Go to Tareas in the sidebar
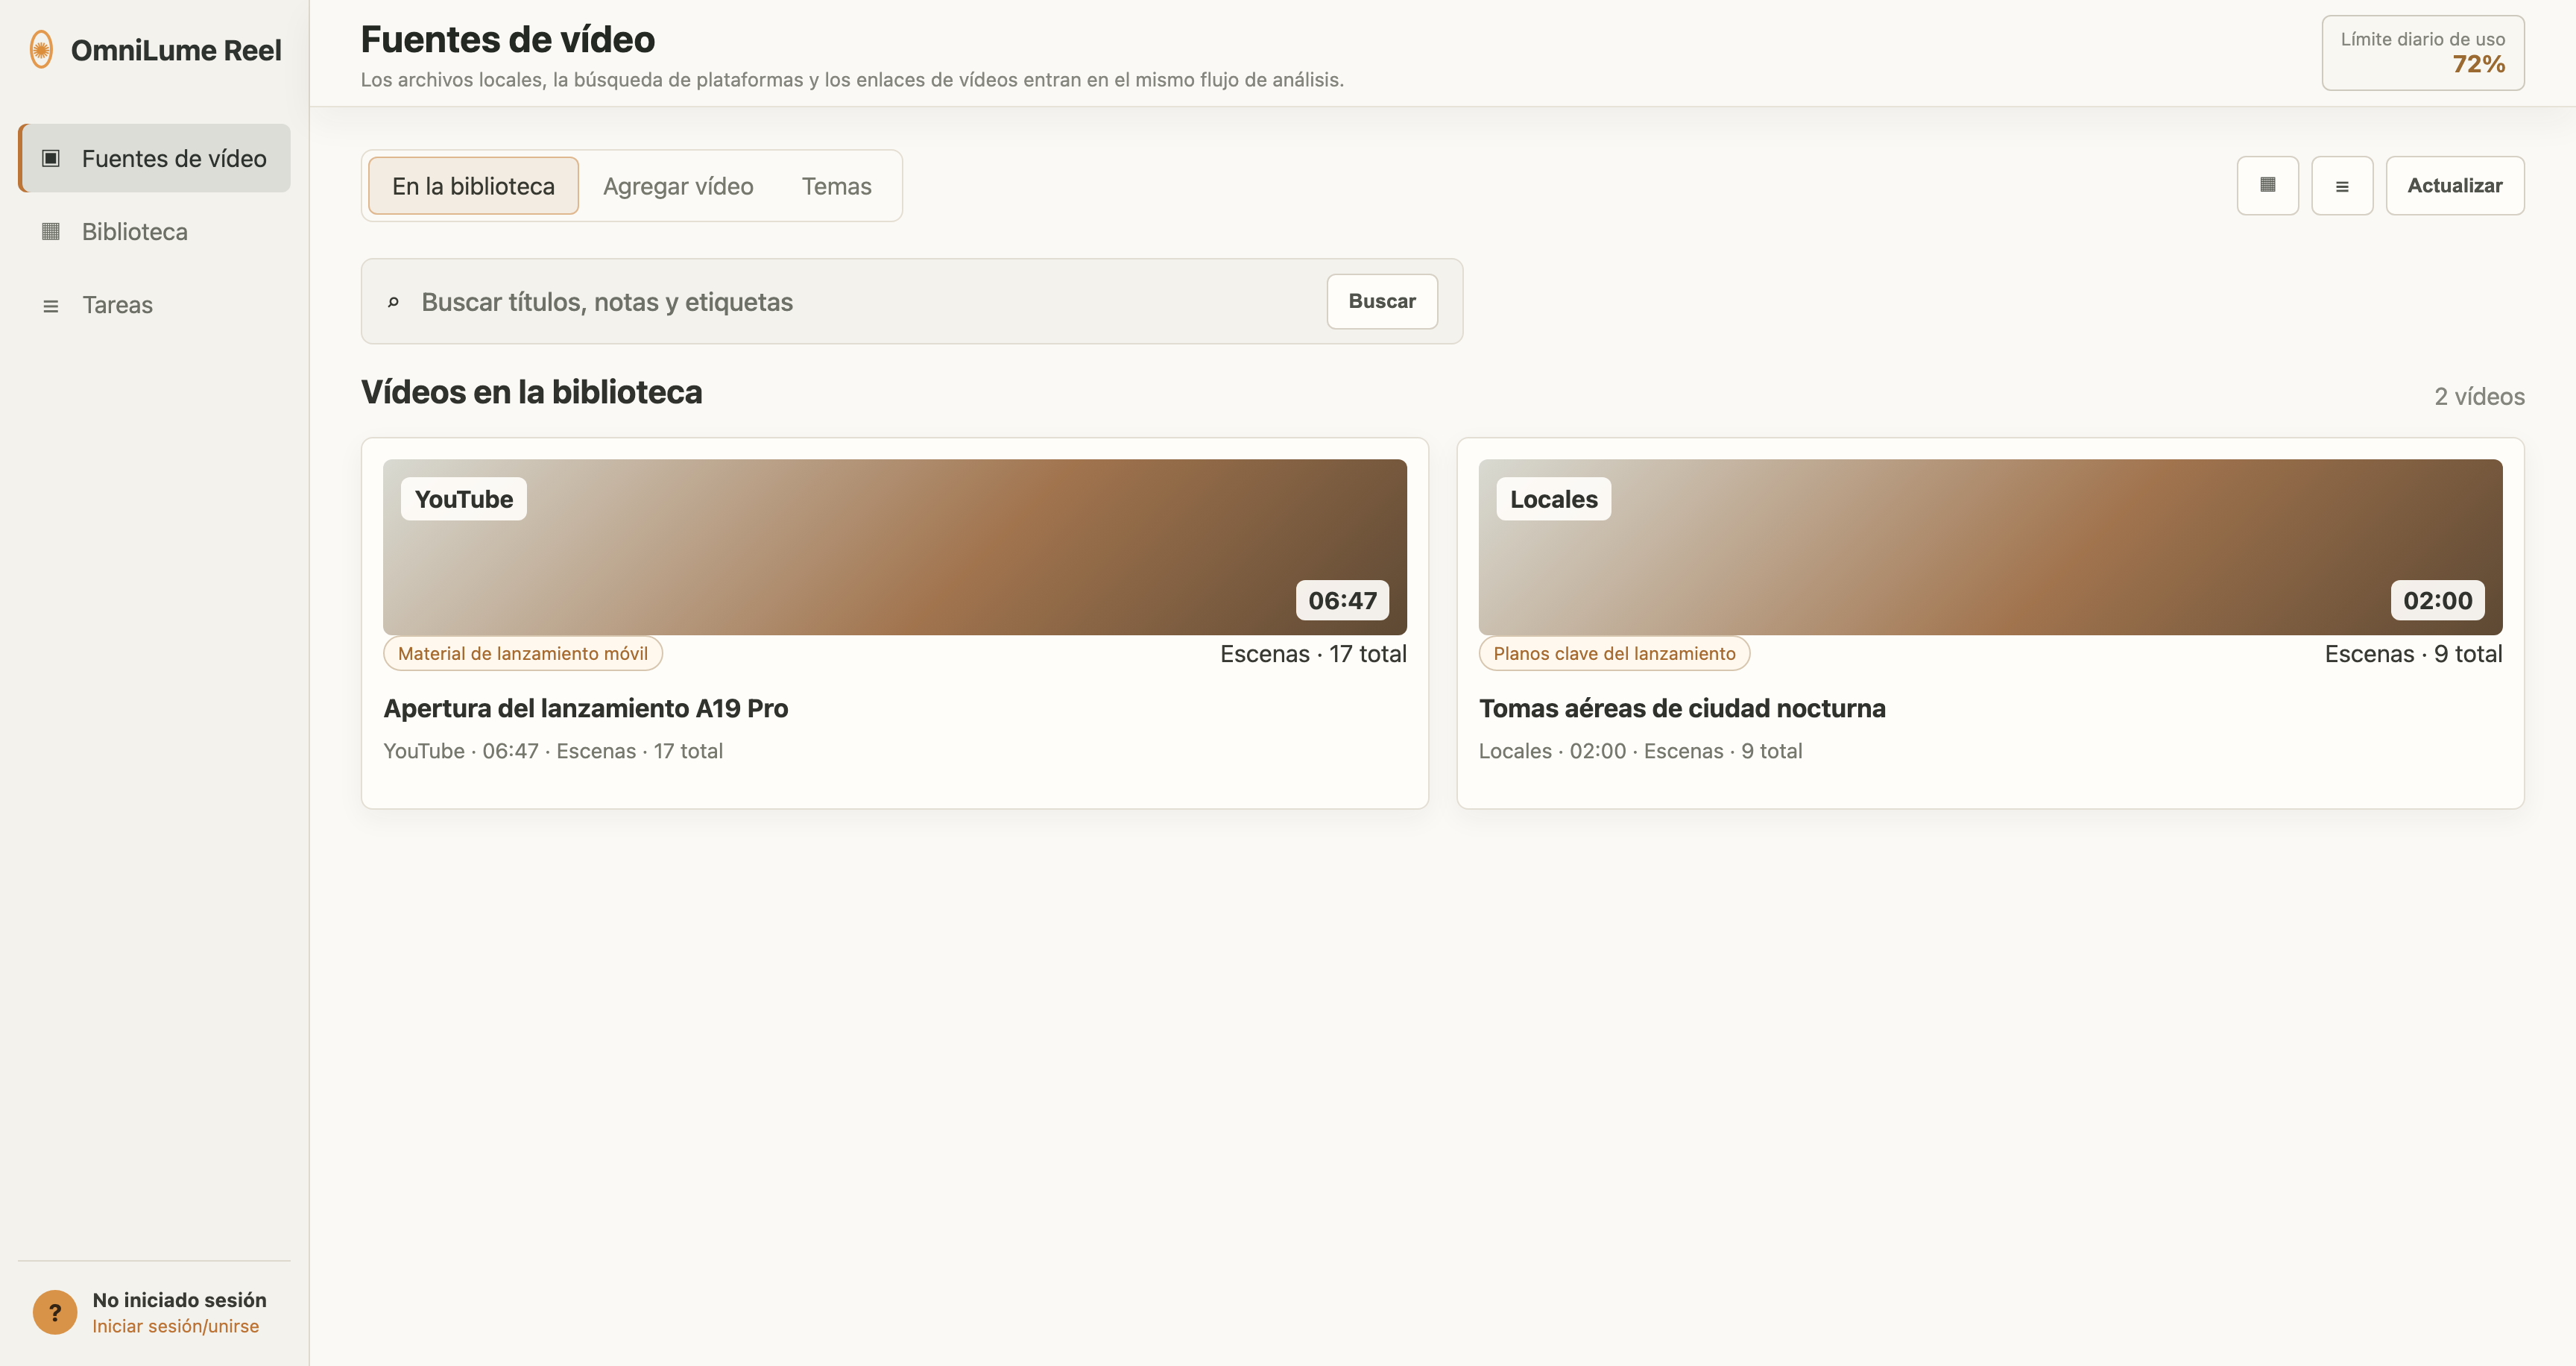The image size is (2576, 1366). pyautogui.click(x=155, y=305)
